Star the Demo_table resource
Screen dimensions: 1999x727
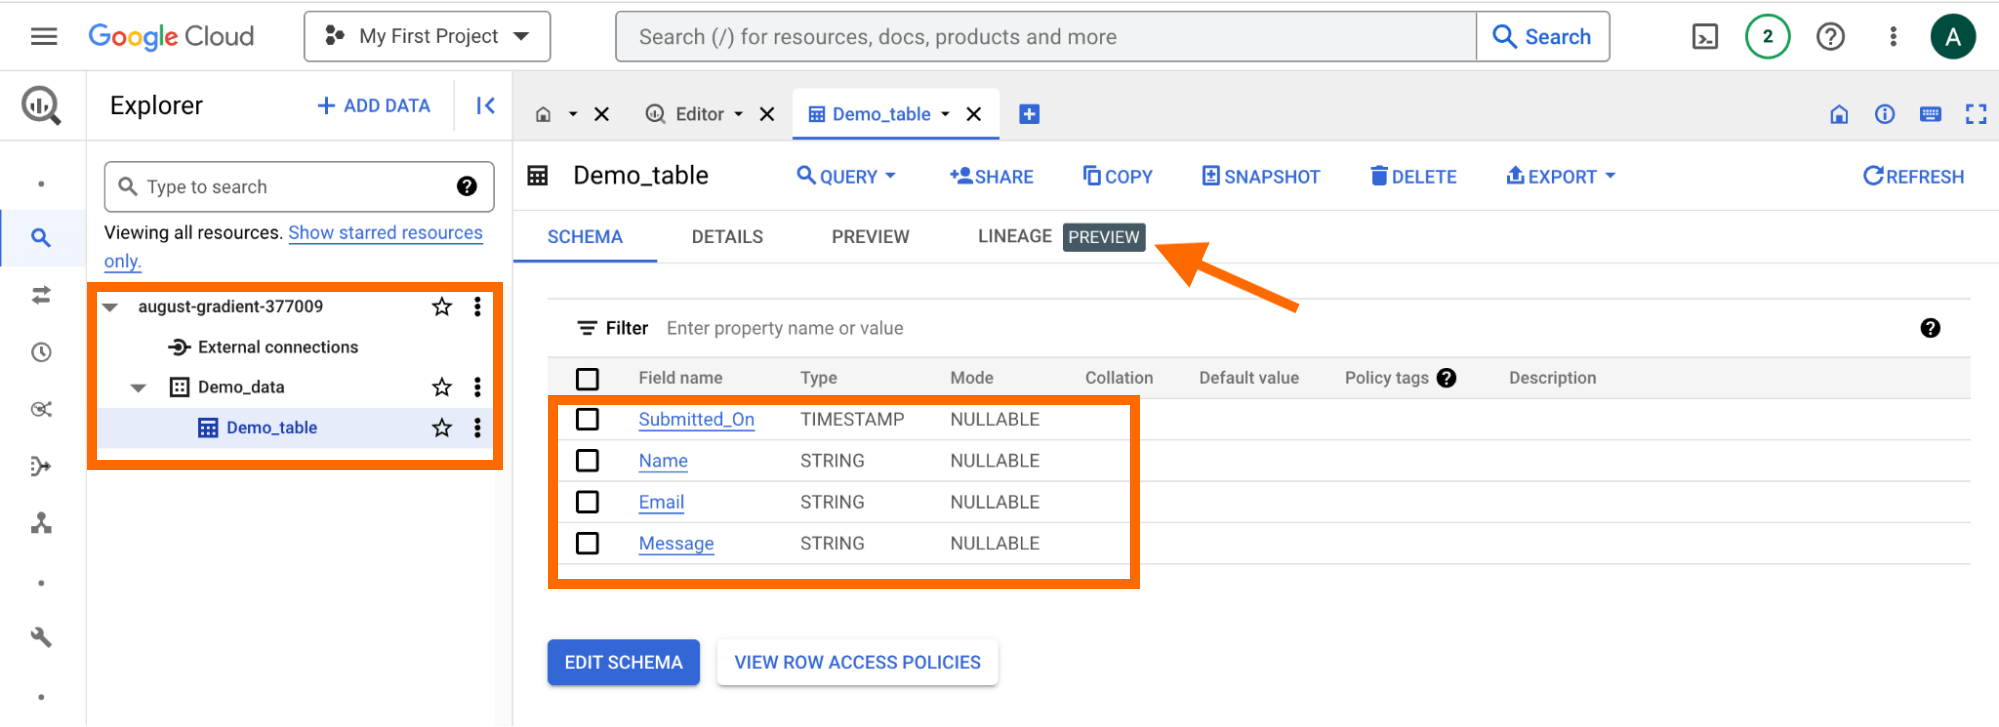pos(441,428)
